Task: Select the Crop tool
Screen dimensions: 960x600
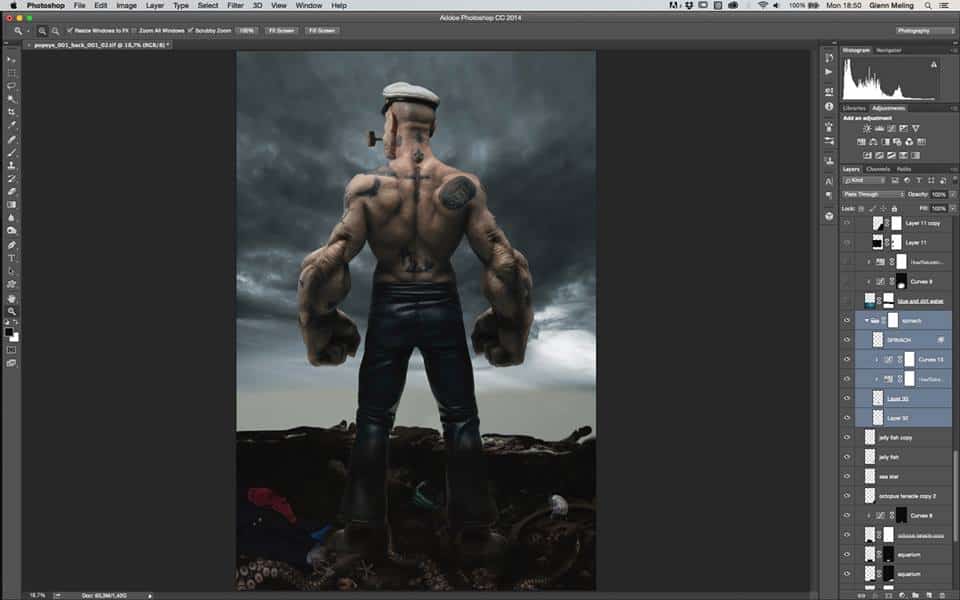Action: click(12, 112)
